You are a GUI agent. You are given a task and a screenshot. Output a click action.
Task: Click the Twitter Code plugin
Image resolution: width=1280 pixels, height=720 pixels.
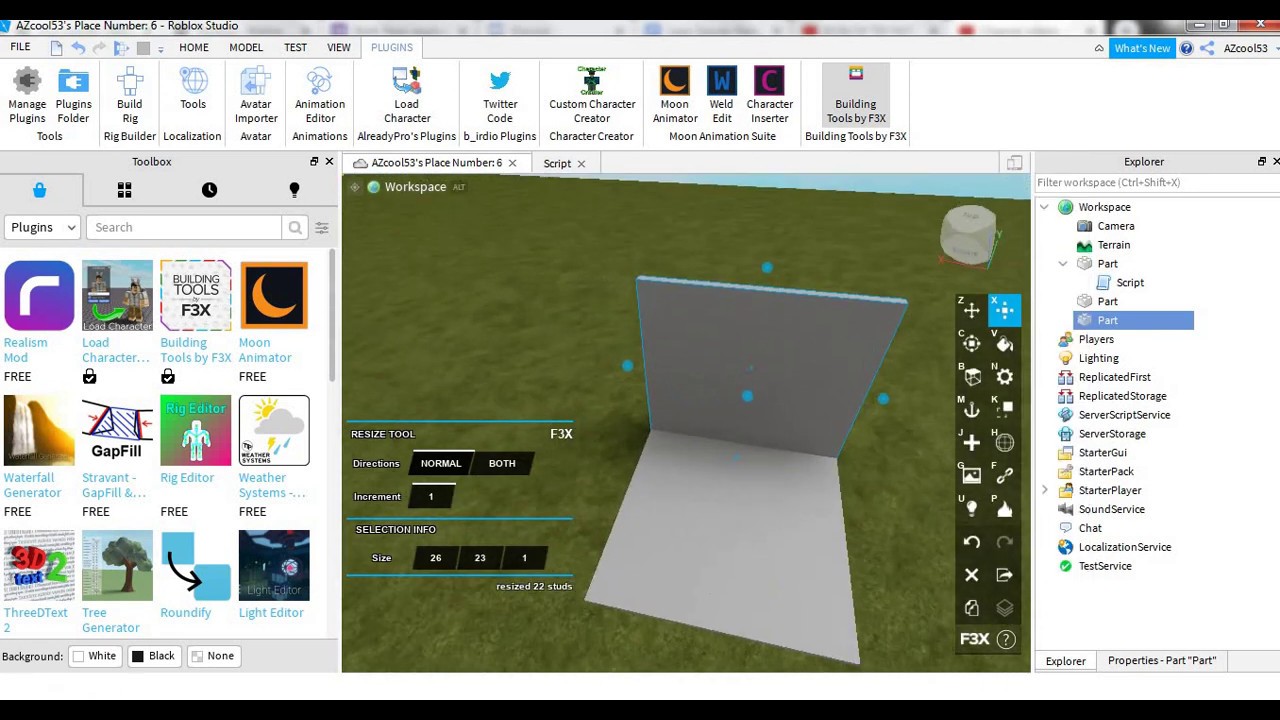(x=500, y=96)
